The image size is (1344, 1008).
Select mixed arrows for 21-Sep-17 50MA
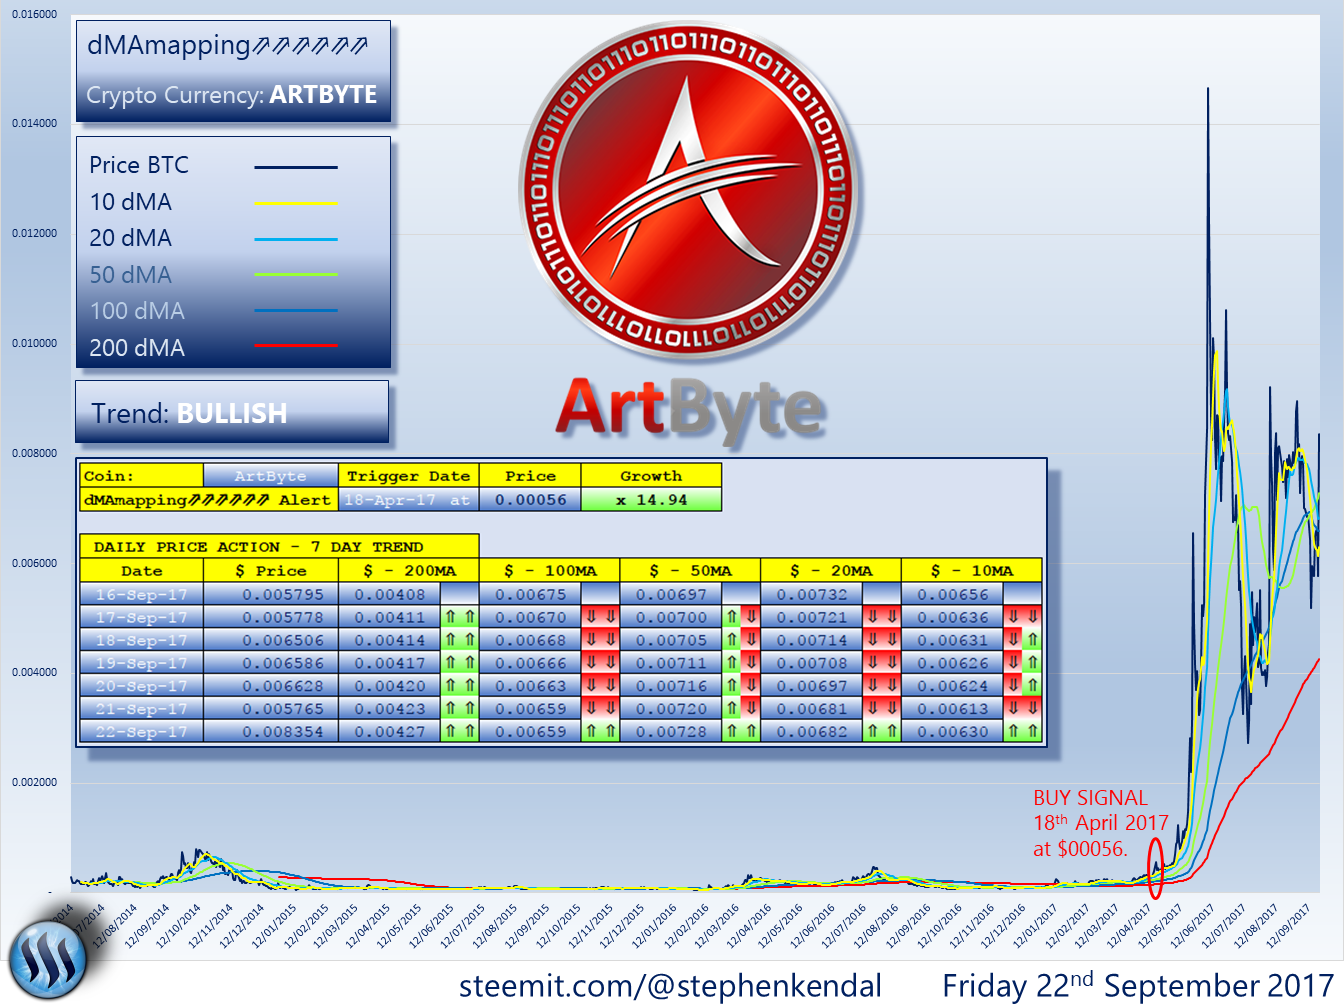[741, 708]
